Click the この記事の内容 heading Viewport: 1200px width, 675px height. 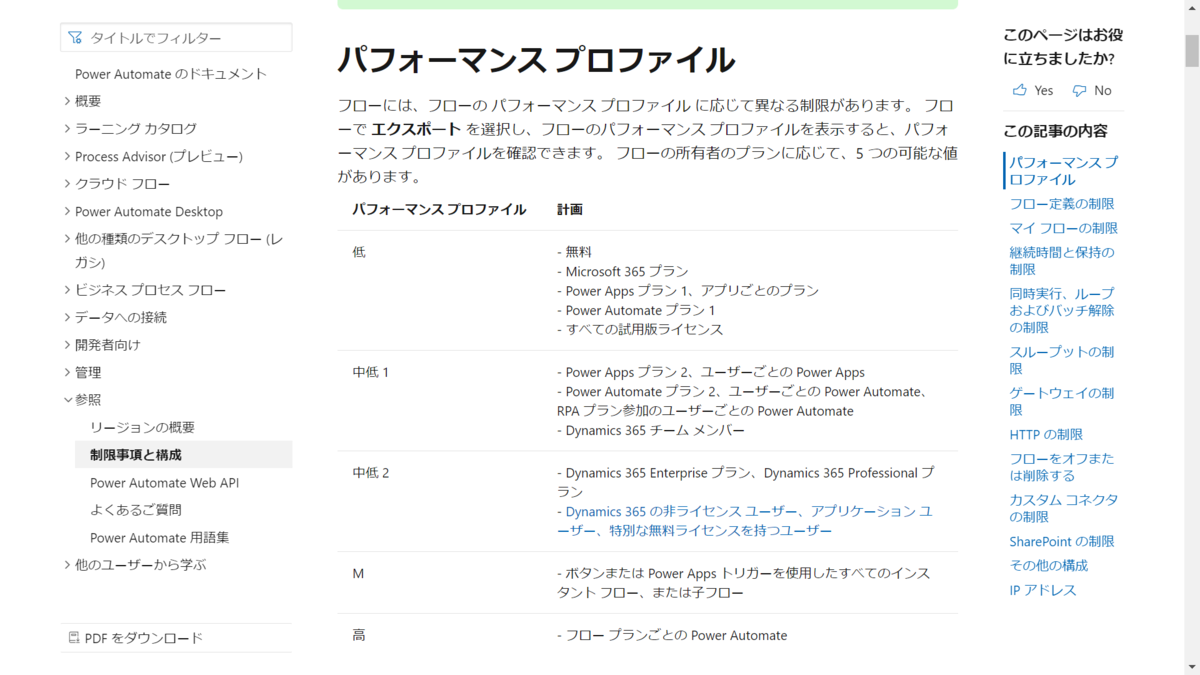tap(1055, 131)
